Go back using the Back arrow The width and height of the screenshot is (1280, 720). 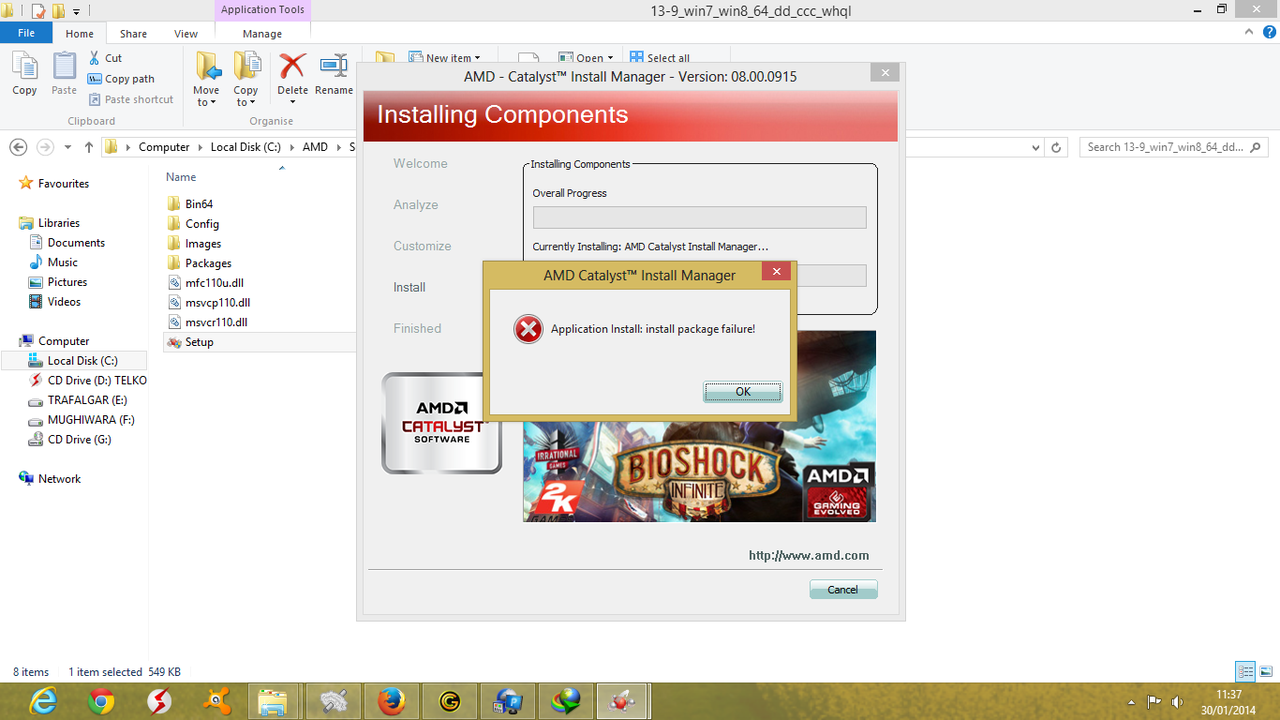(18, 147)
